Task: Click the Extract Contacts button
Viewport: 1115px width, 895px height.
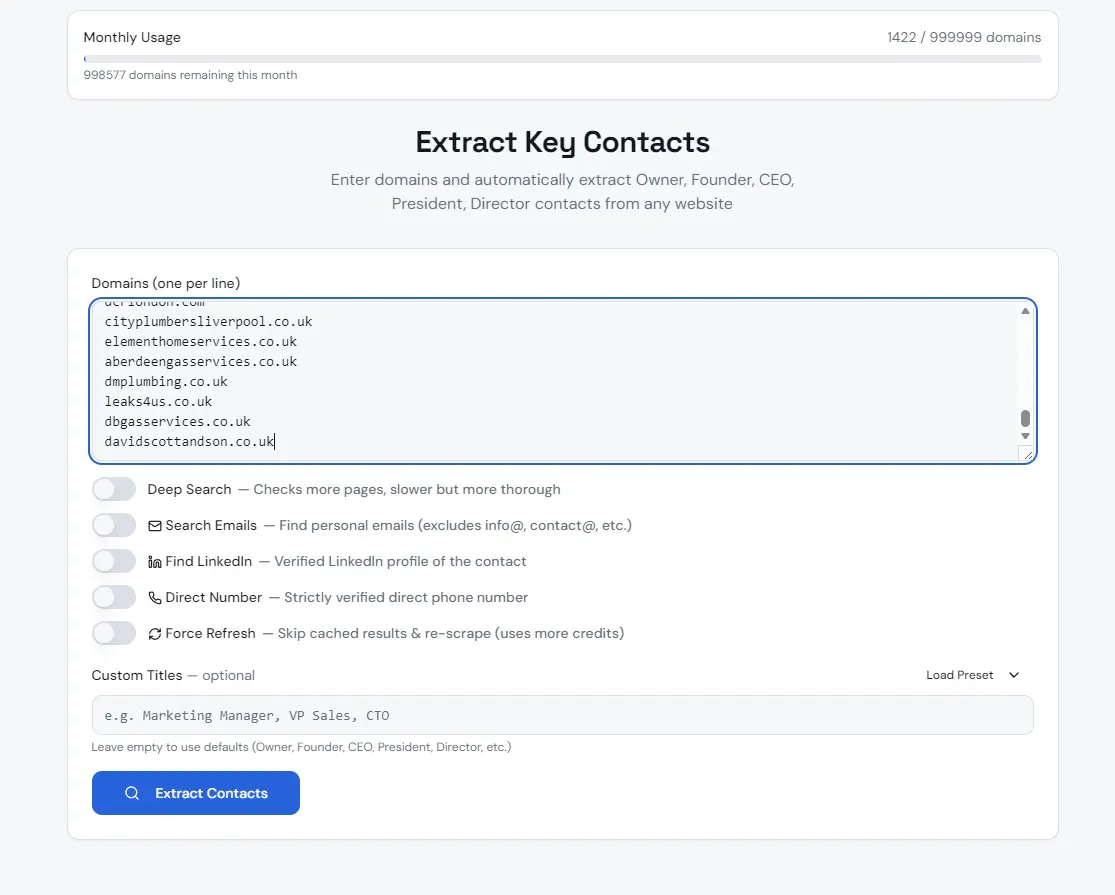Action: click(x=196, y=793)
